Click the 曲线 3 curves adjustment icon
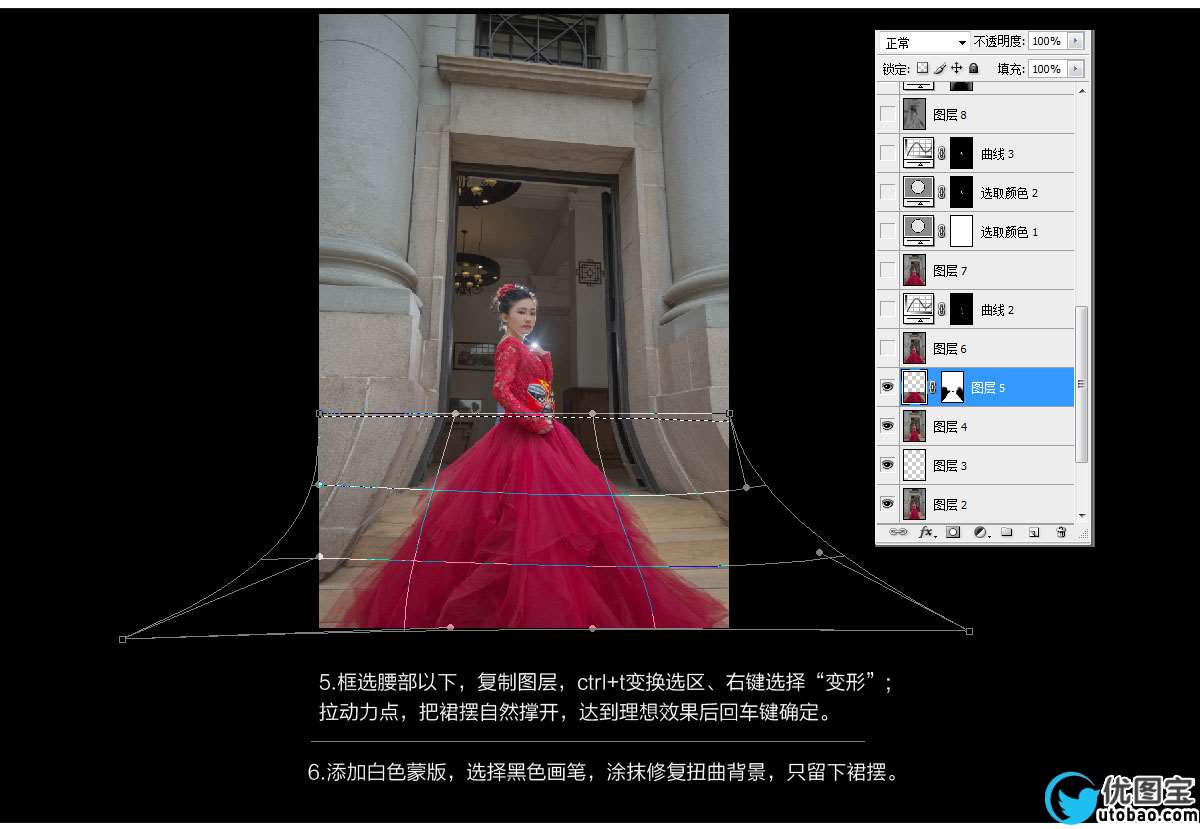This screenshot has width=1200, height=829. coord(918,153)
